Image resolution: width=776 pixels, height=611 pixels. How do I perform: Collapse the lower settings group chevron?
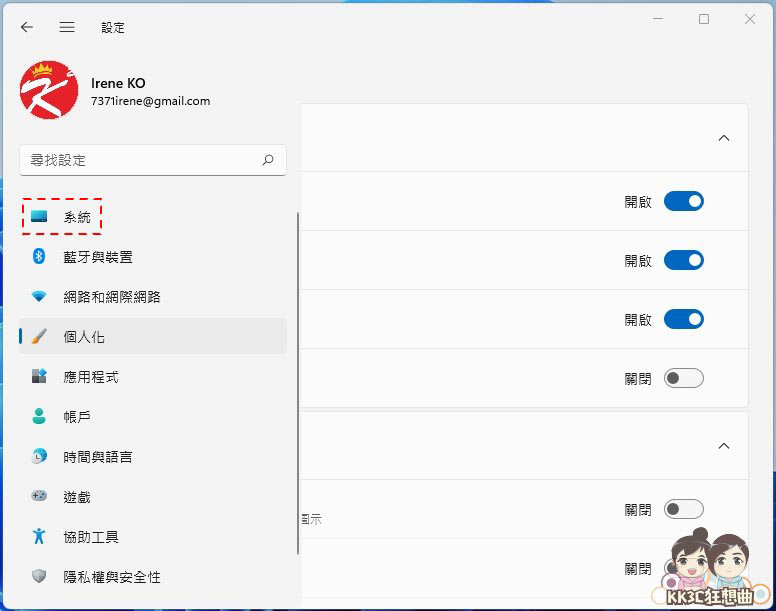(724, 446)
